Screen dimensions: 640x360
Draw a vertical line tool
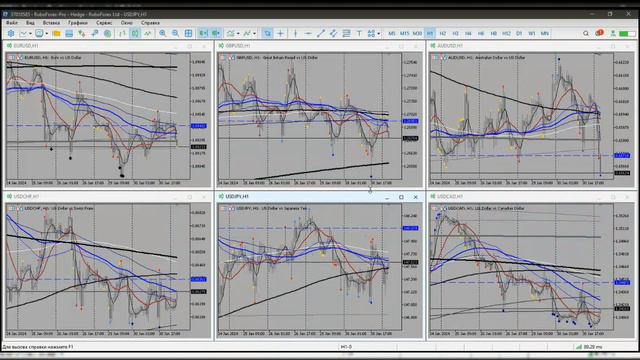pos(296,33)
